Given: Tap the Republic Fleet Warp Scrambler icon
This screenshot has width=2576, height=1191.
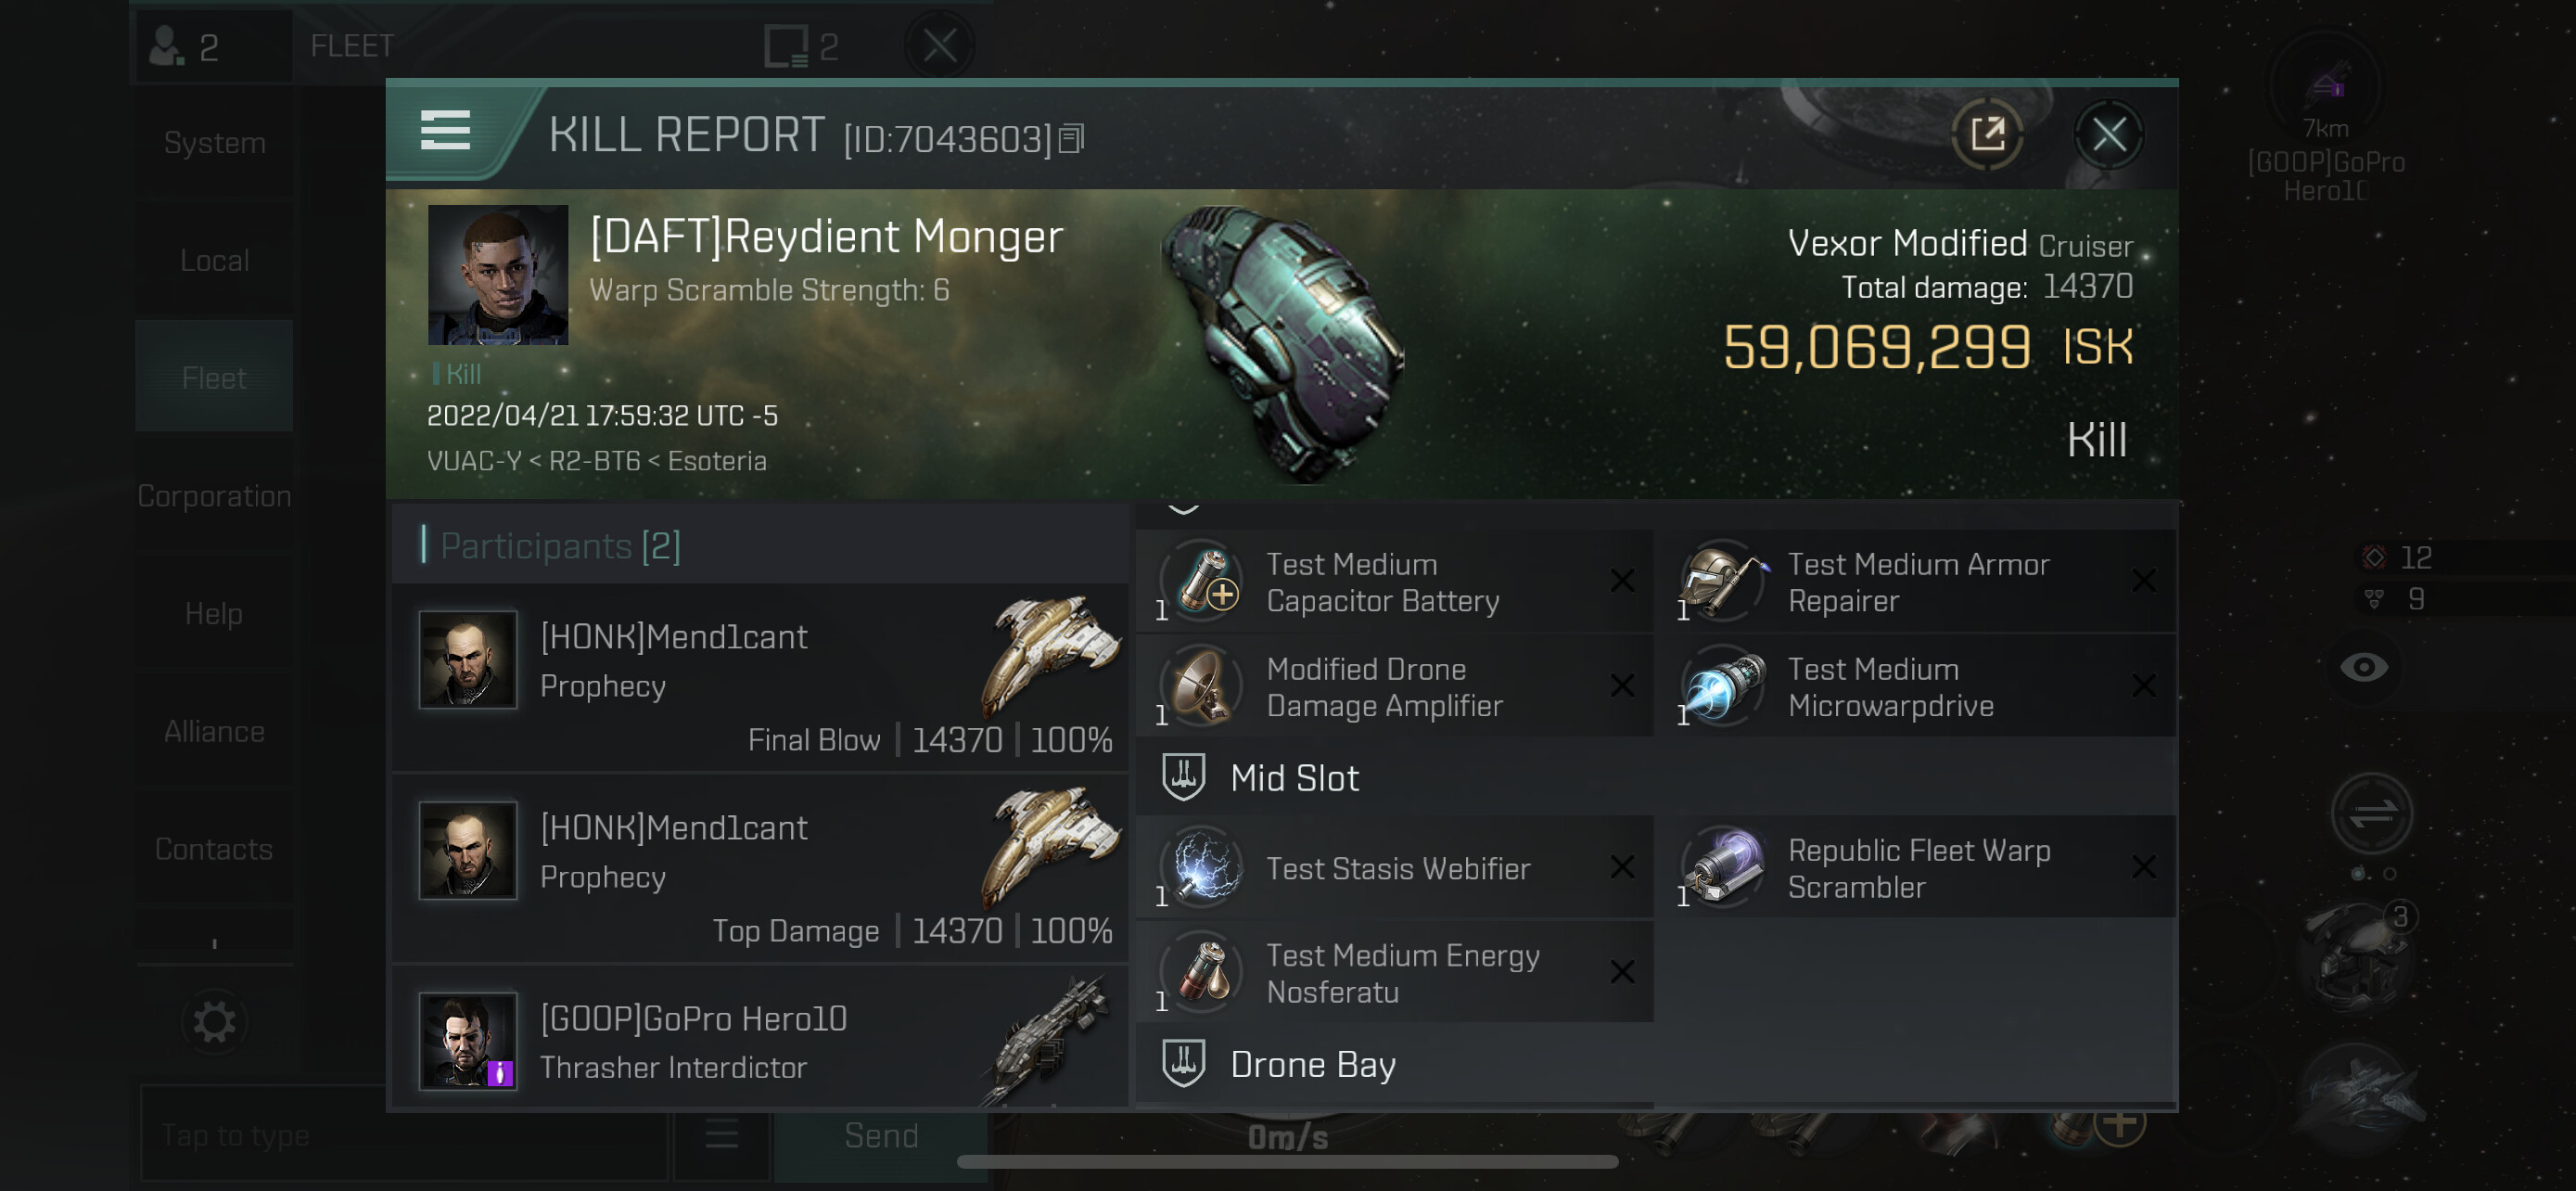Looking at the screenshot, I should coord(1725,867).
